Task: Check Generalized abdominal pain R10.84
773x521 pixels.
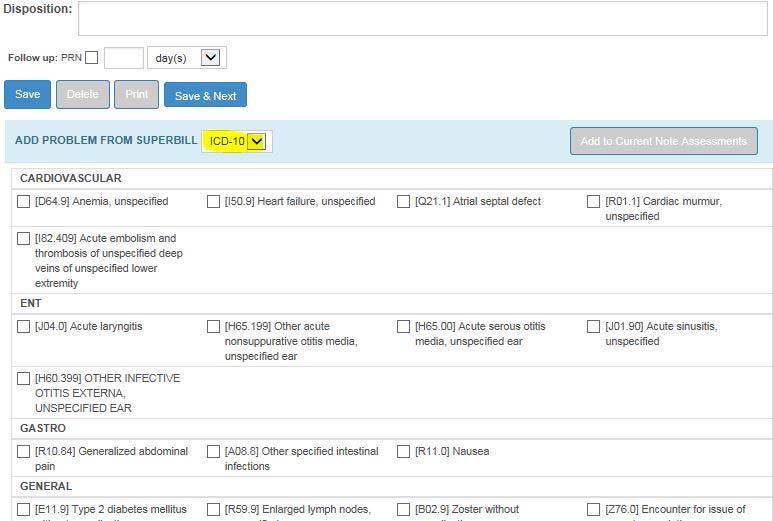Action: pos(24,452)
